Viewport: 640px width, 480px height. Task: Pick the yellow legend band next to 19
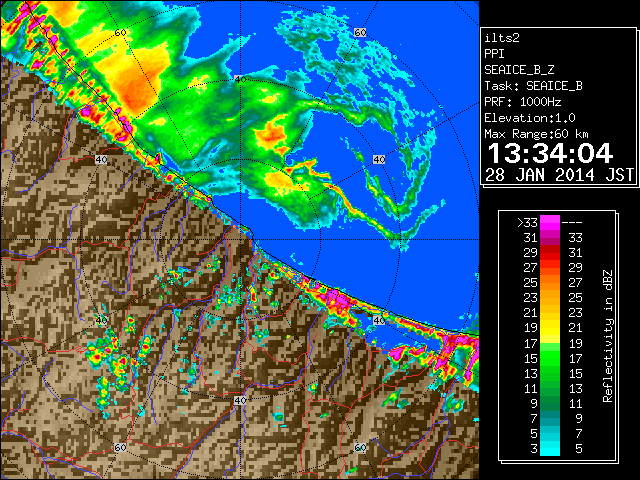click(550, 328)
